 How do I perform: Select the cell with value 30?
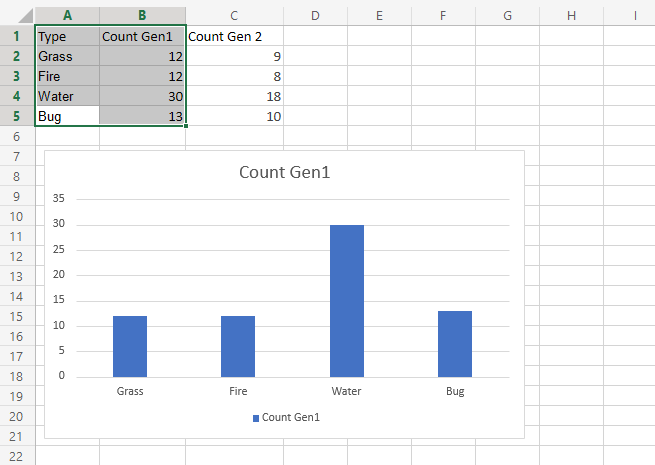[x=142, y=96]
